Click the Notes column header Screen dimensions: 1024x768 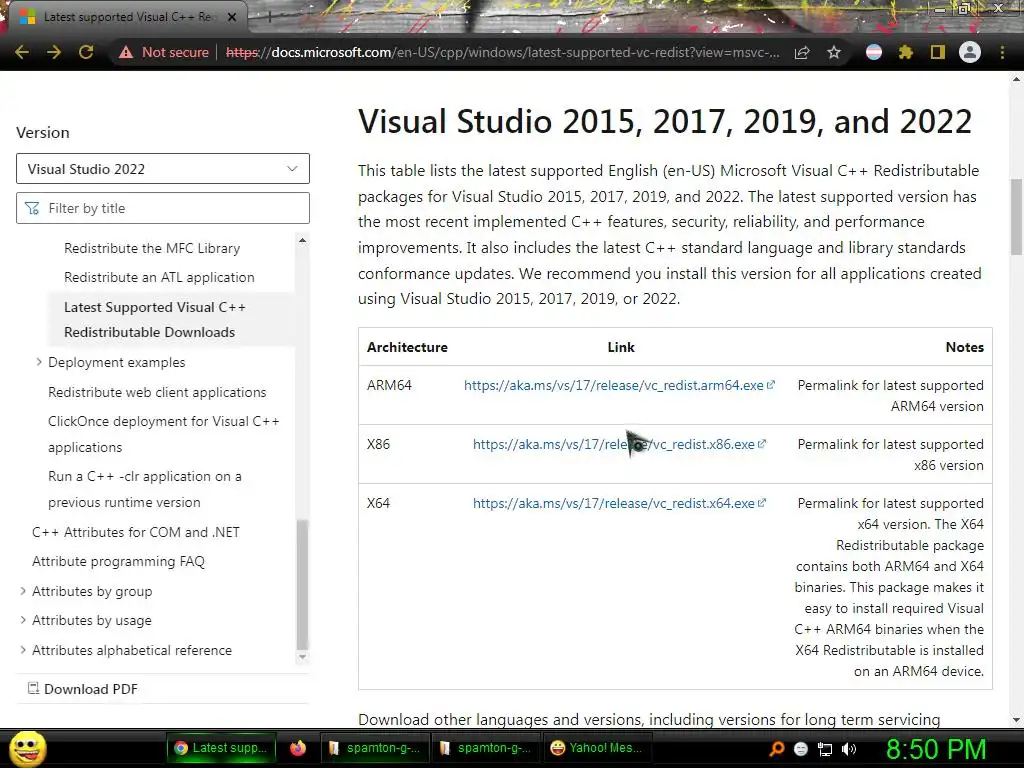tap(965, 347)
